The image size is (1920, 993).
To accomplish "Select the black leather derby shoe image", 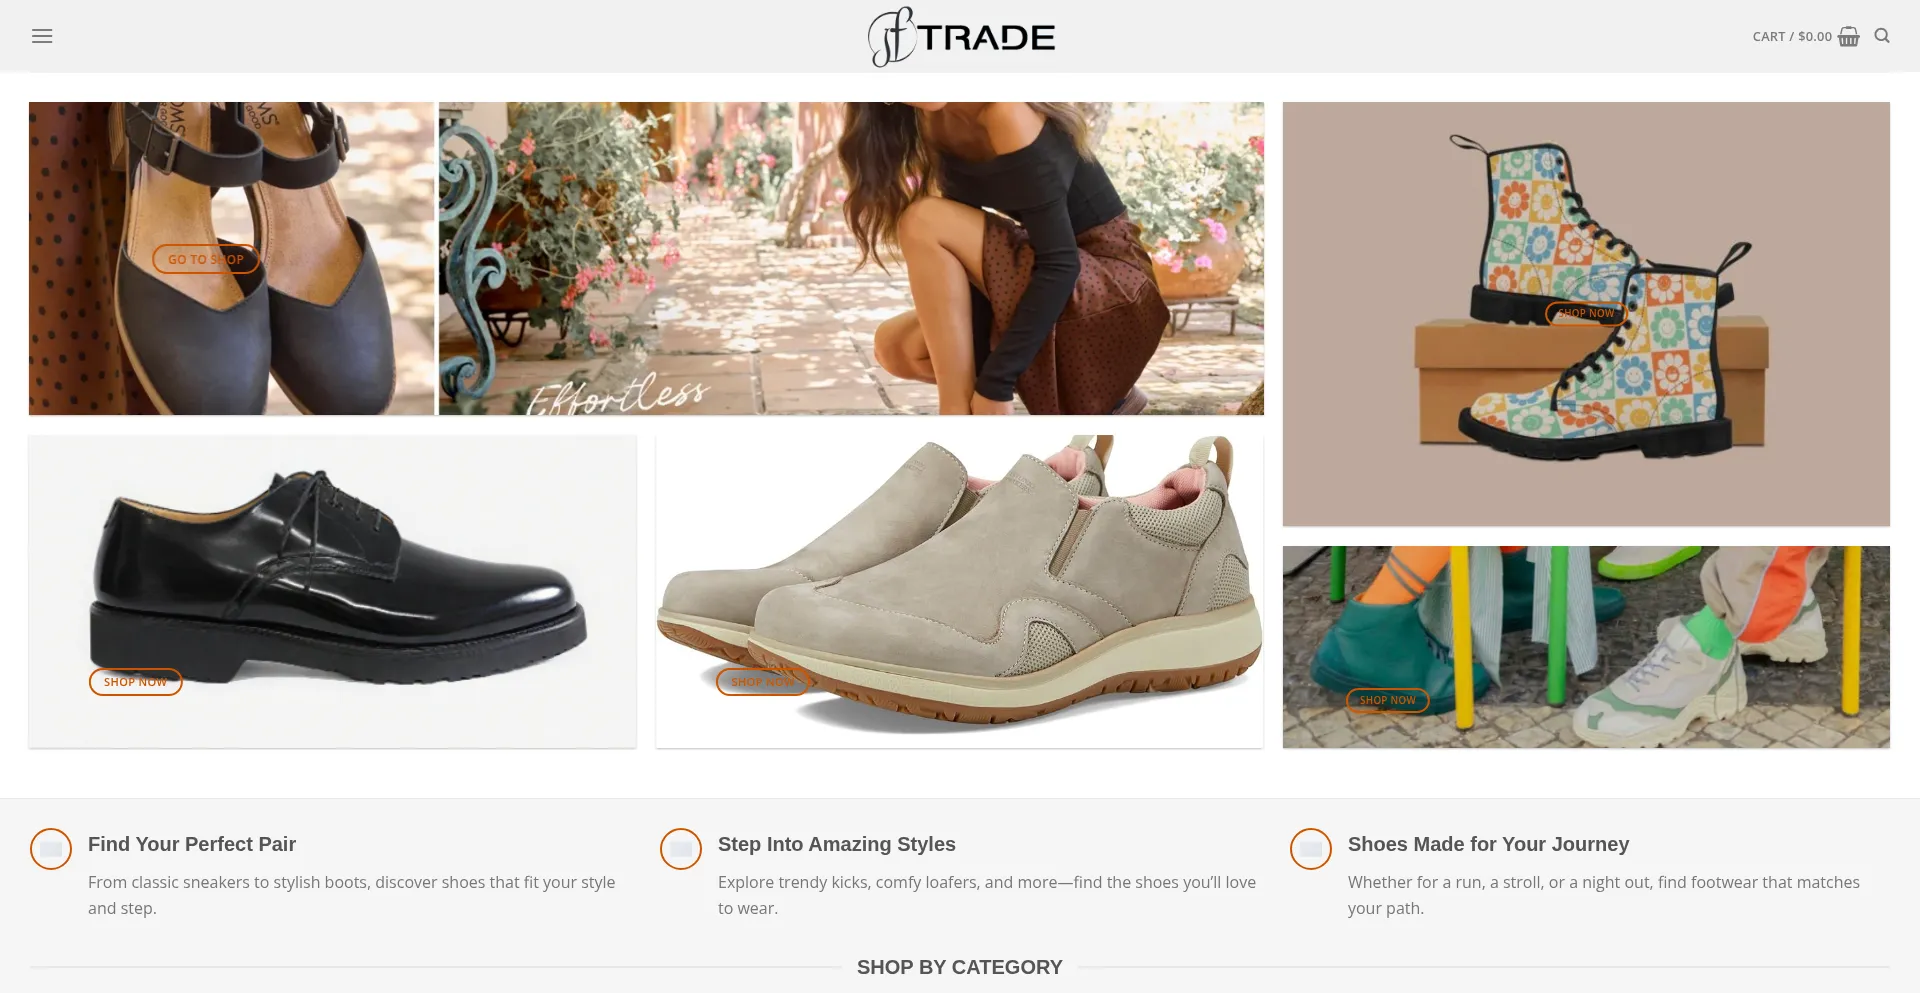I will (332, 591).
